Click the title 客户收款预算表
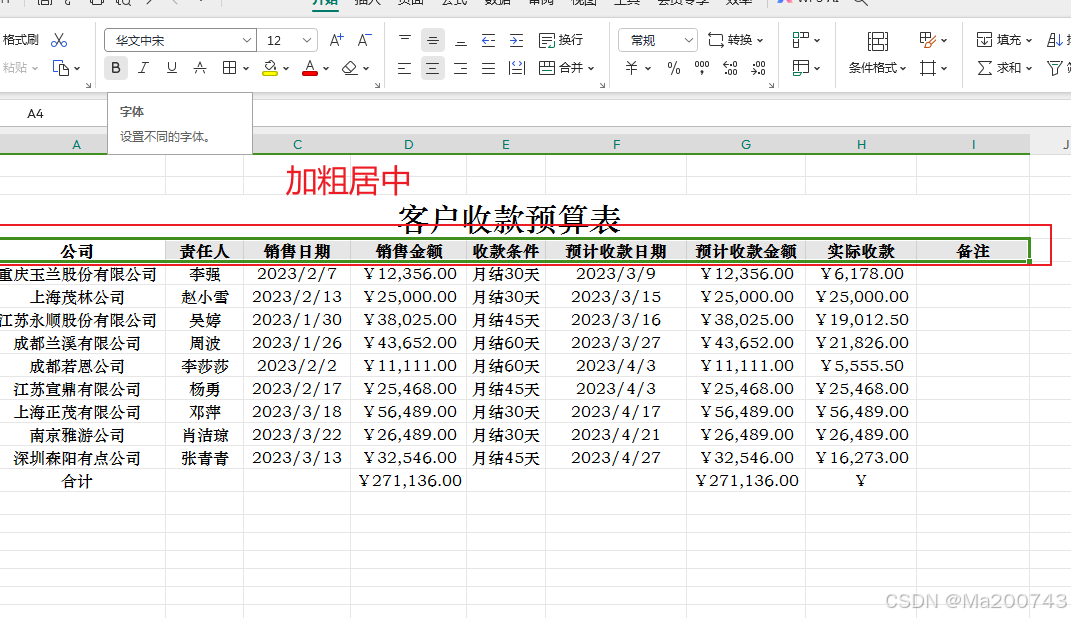 (510, 219)
